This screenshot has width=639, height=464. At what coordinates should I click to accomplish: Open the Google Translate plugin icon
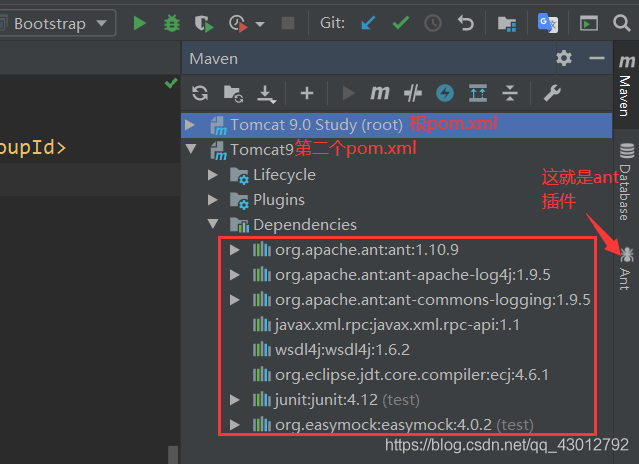pos(547,23)
